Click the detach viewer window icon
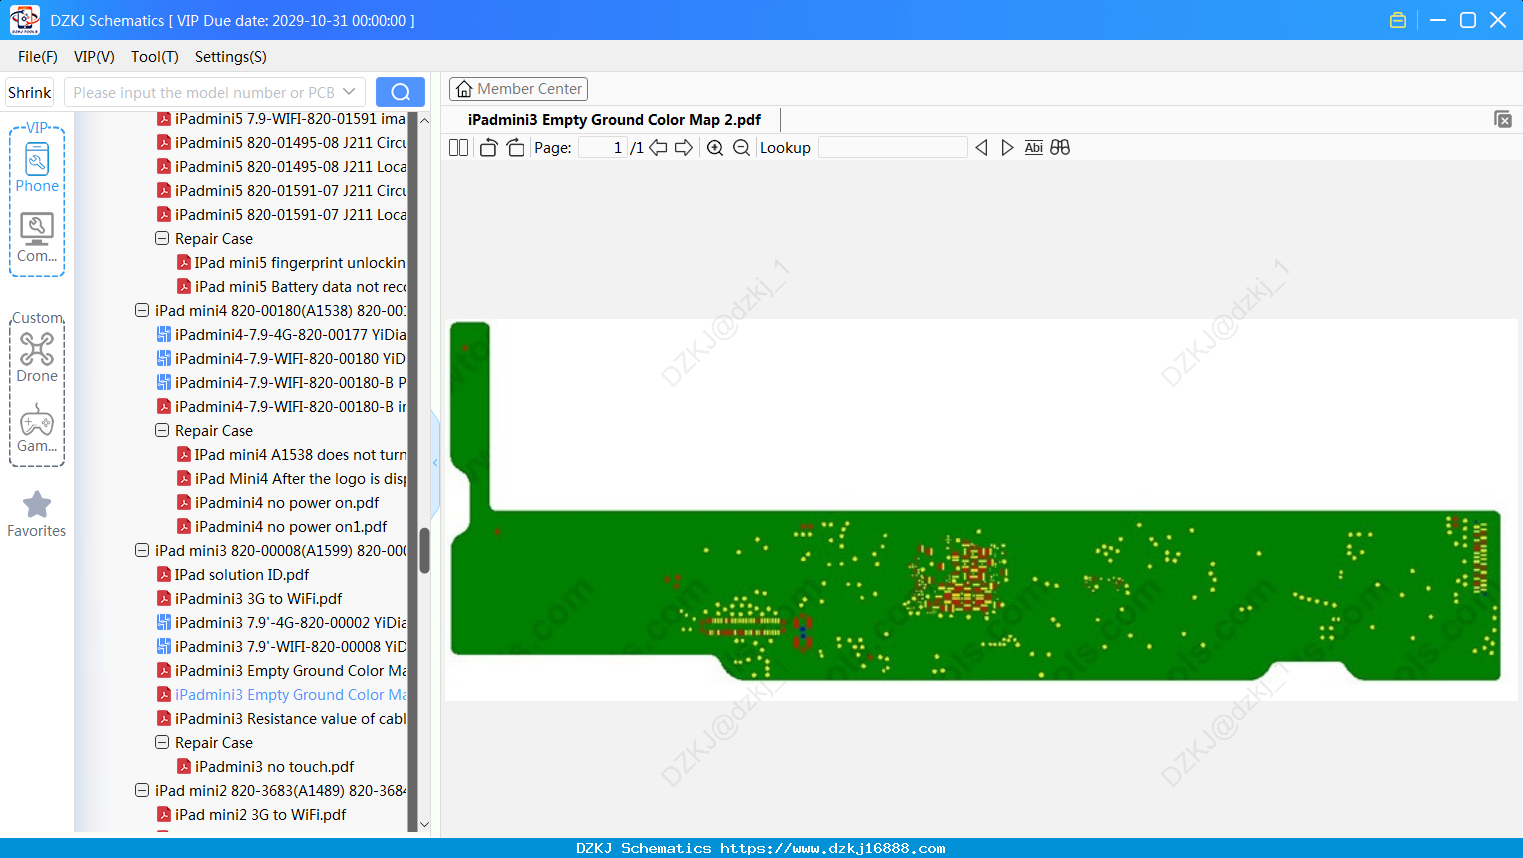The width and height of the screenshot is (1523, 858). click(x=1502, y=119)
